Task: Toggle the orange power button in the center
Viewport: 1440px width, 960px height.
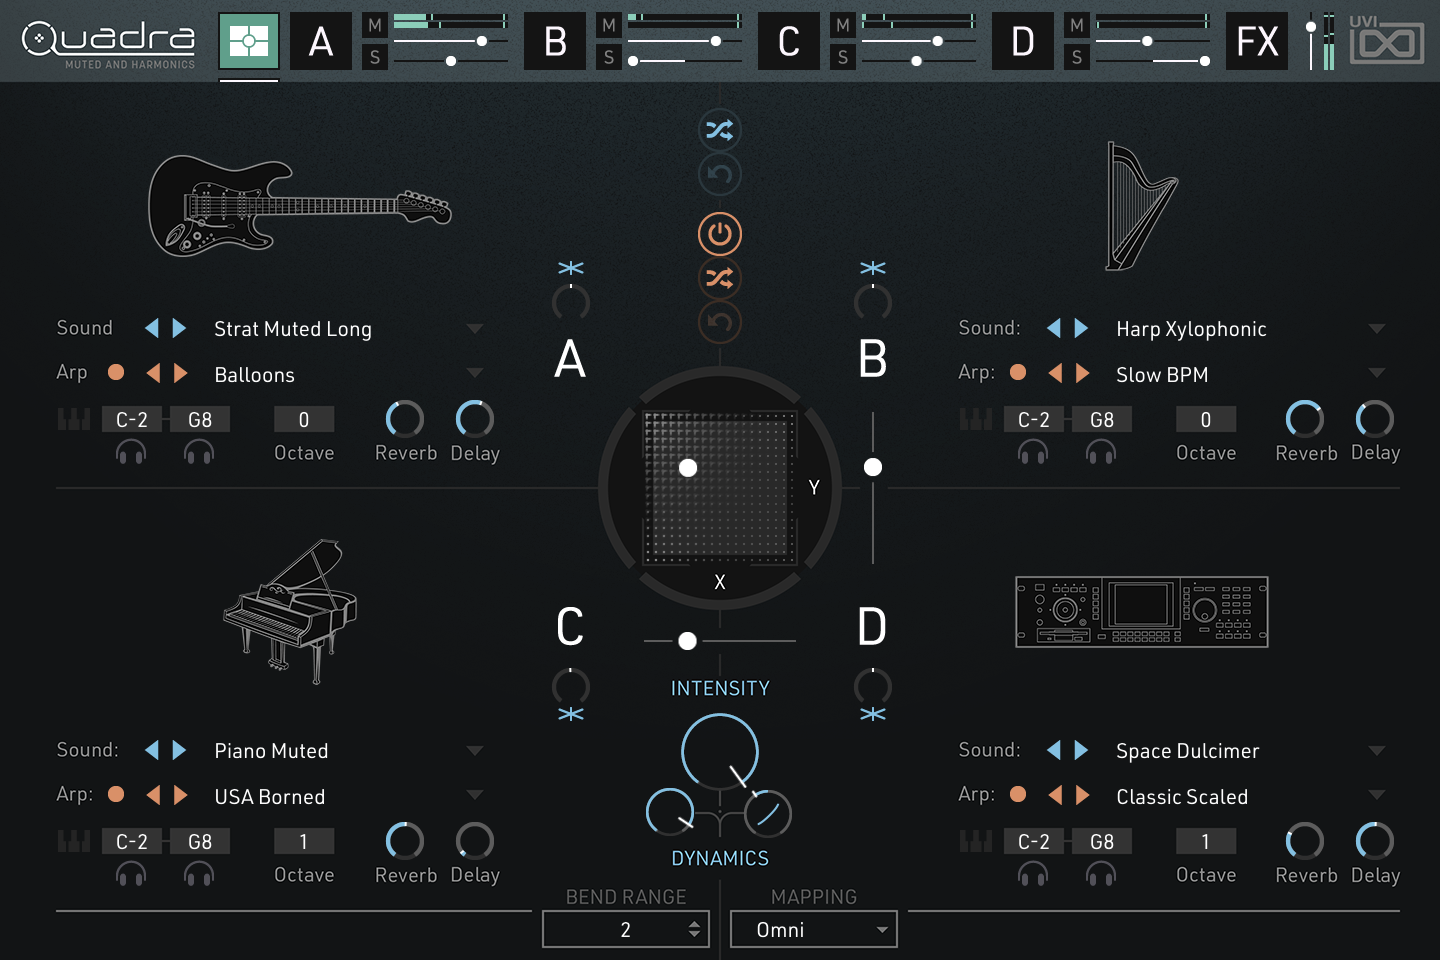Action: point(720,233)
